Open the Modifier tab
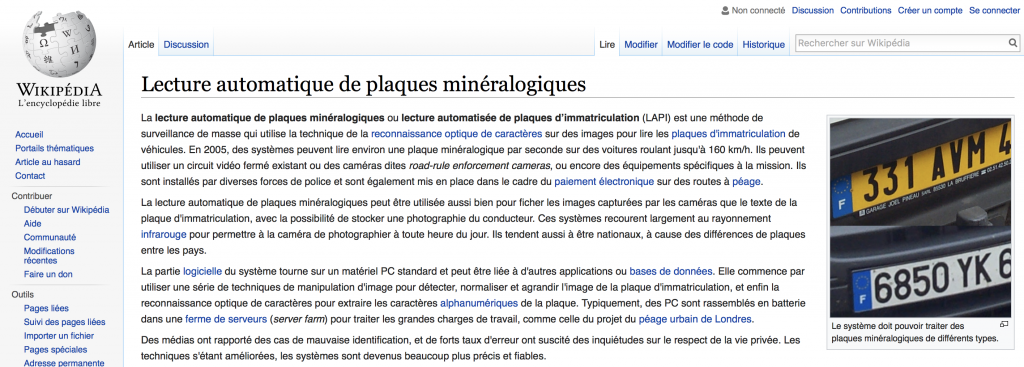Screen dimensions: 1024x367 (641, 44)
